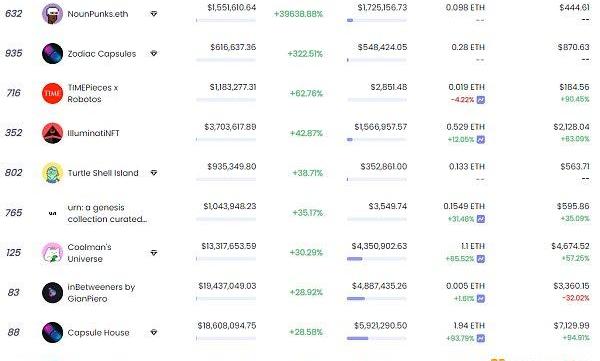This screenshot has width=600, height=361.
Task: Click the diamond badge beside Capsule House
Action: [x=154, y=332]
